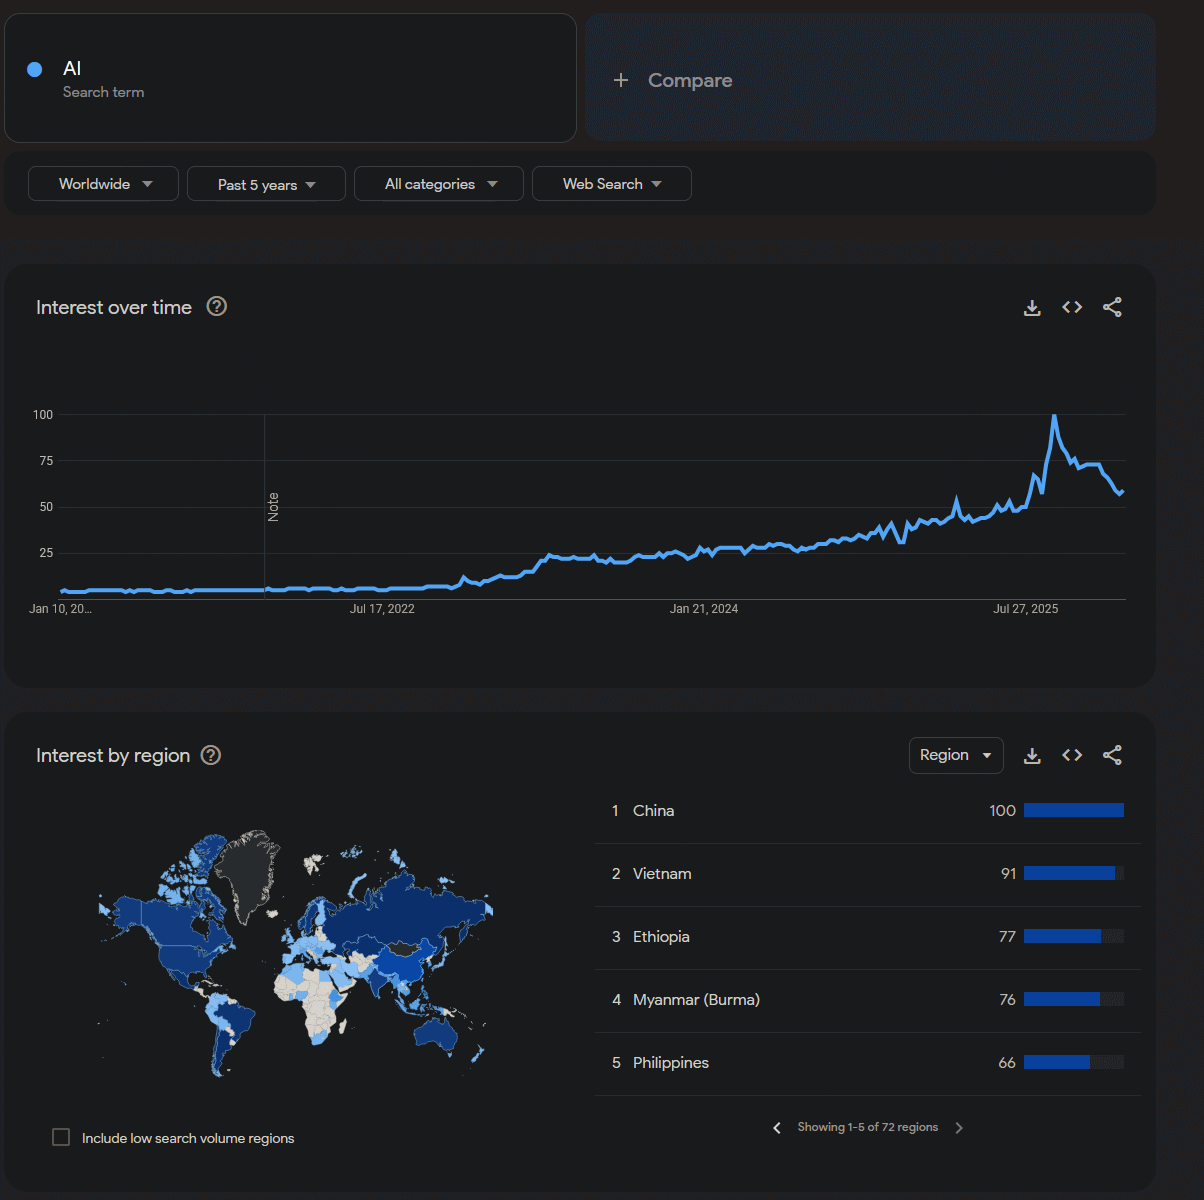1204x1200 pixels.
Task: Go to previous regions page
Action: 777,1128
